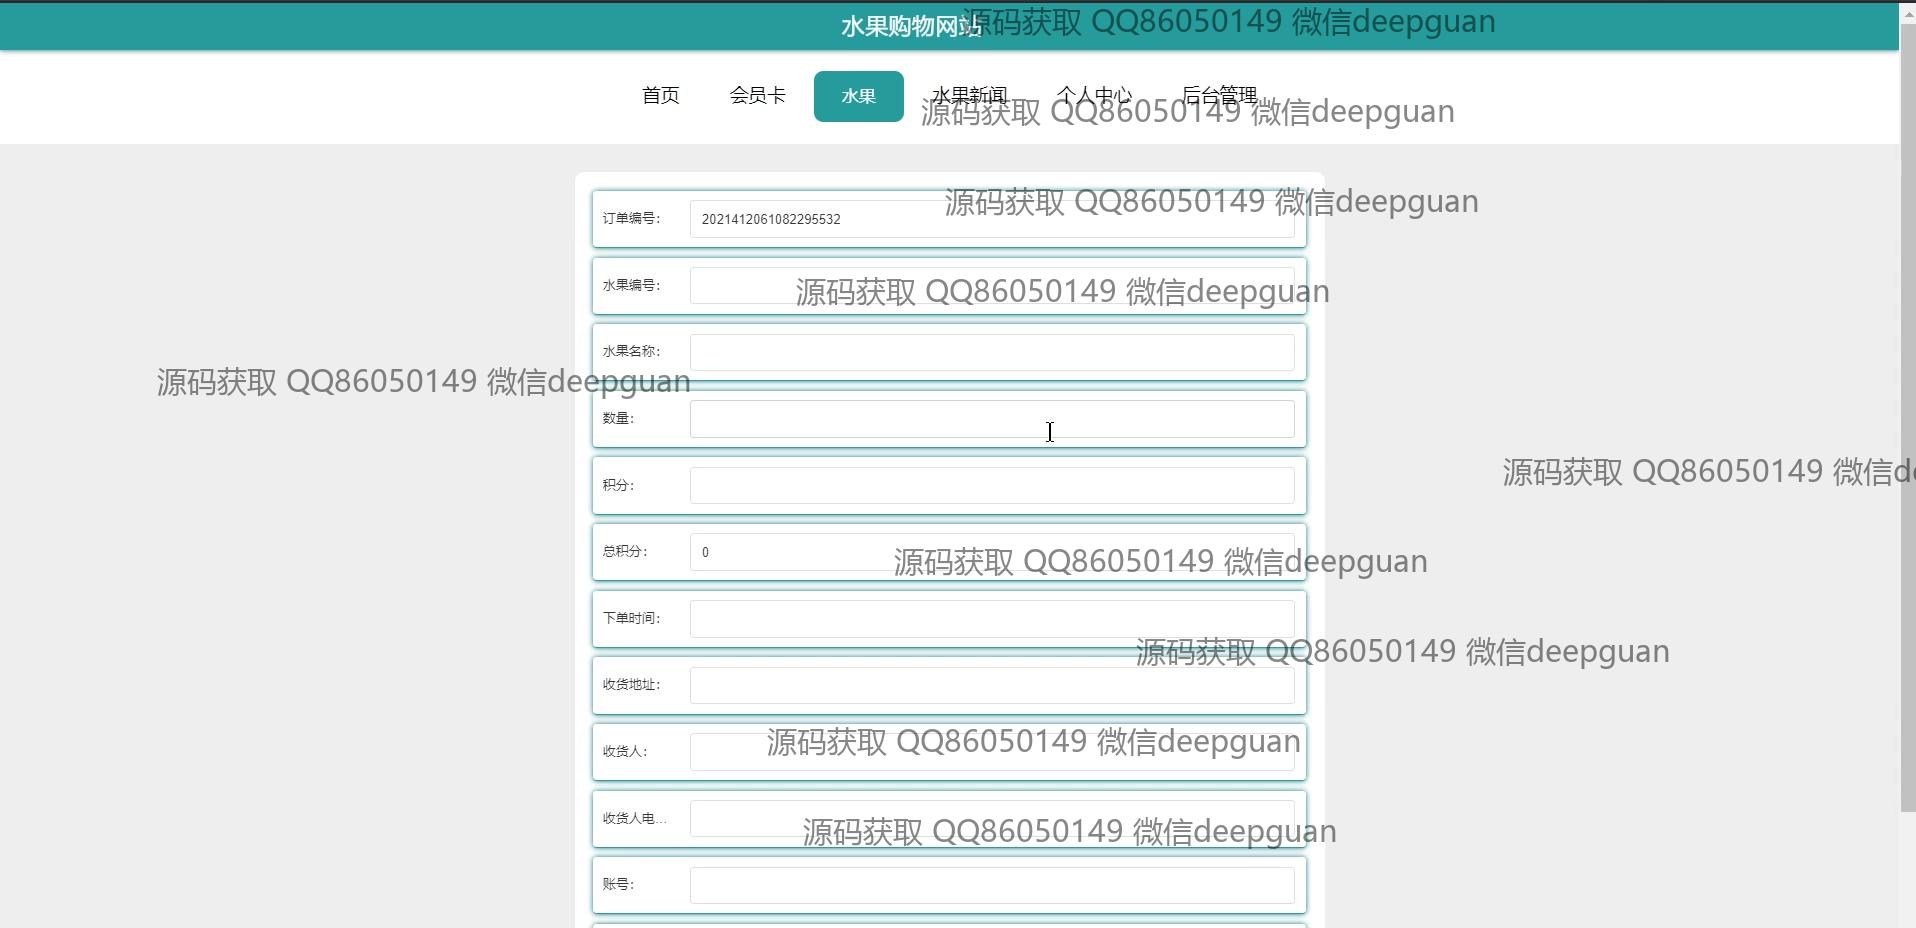Open 后台管理 from the top navigation
This screenshot has width=1916, height=928.
point(1218,96)
